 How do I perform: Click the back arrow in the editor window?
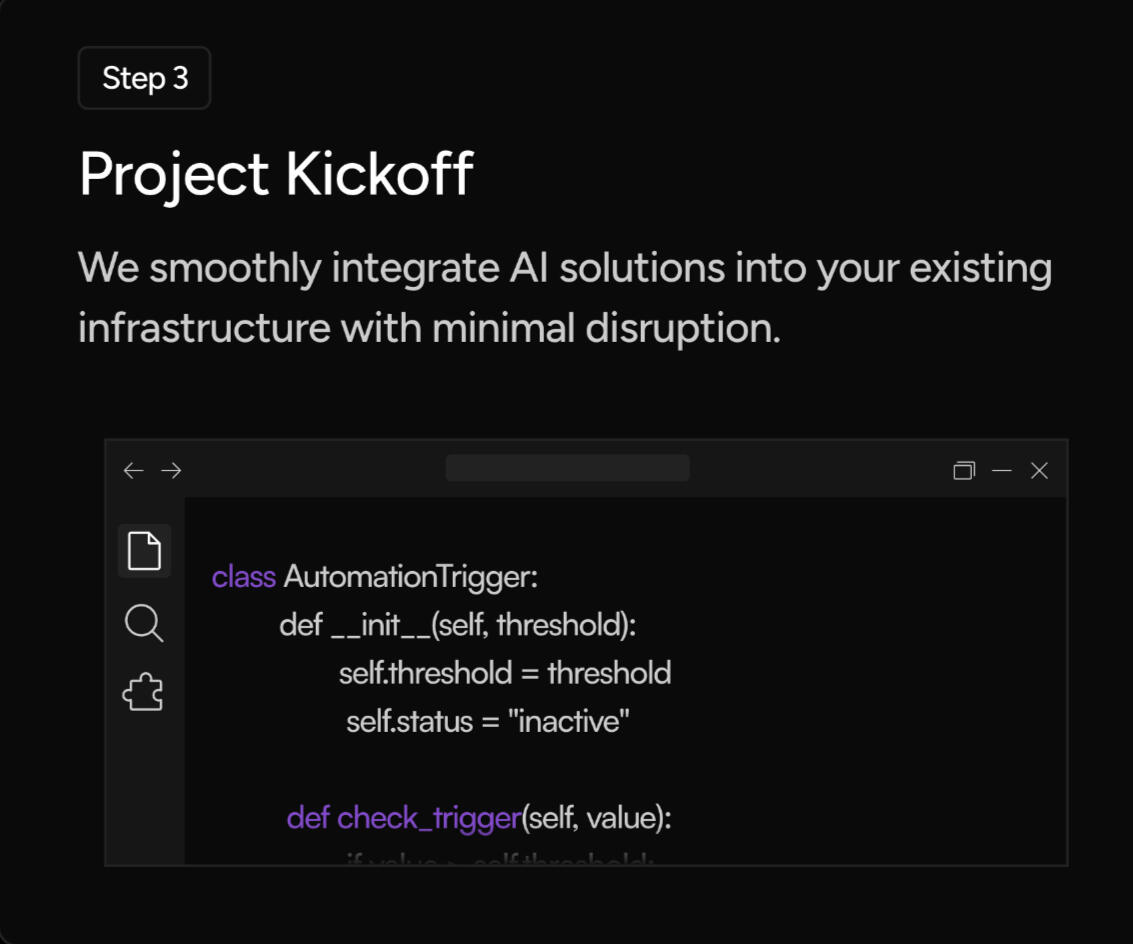point(133,470)
